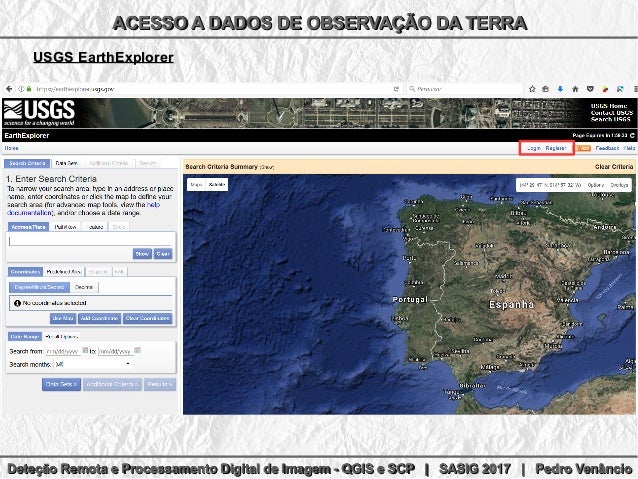
Task: Click the Add Coordinate button
Action: click(x=99, y=318)
